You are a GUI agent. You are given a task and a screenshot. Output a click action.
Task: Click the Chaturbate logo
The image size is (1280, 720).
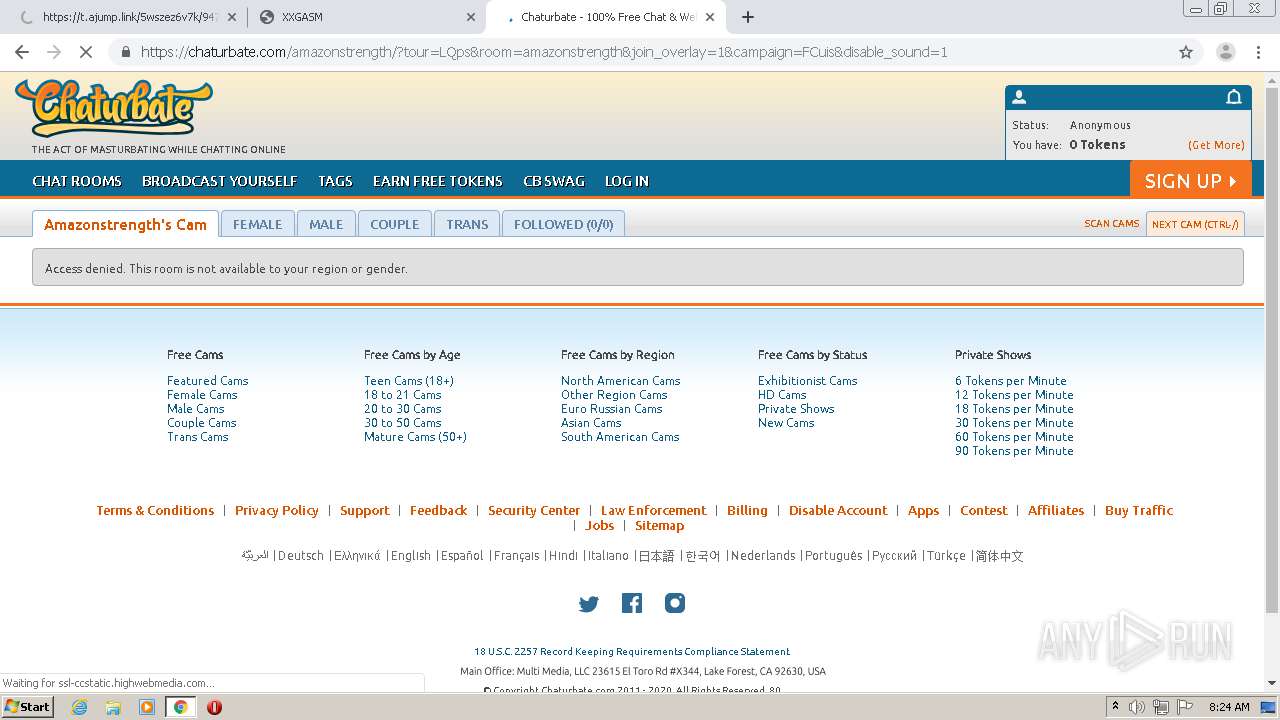[x=114, y=108]
